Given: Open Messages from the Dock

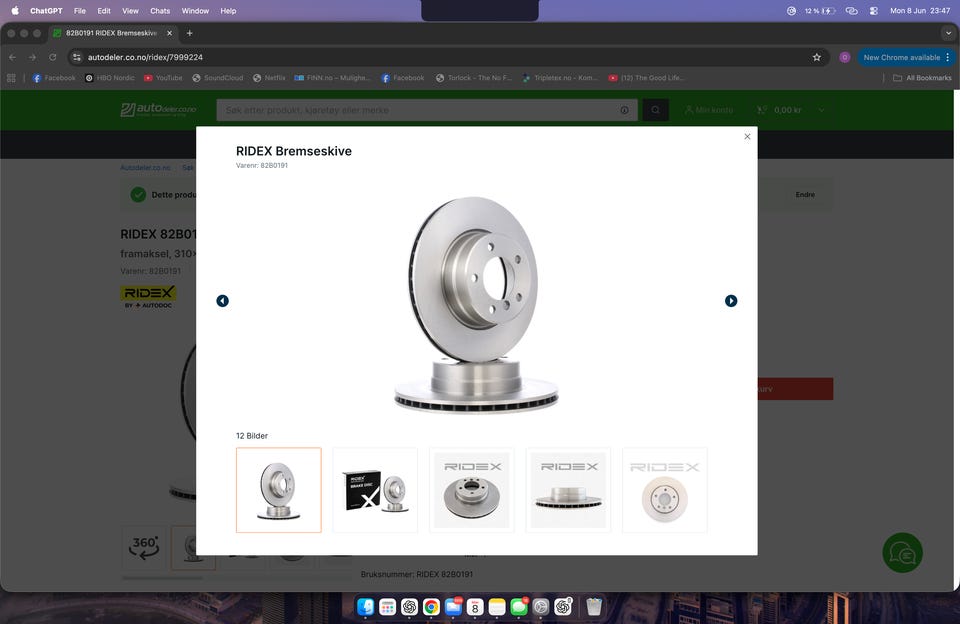Looking at the screenshot, I should [519, 606].
